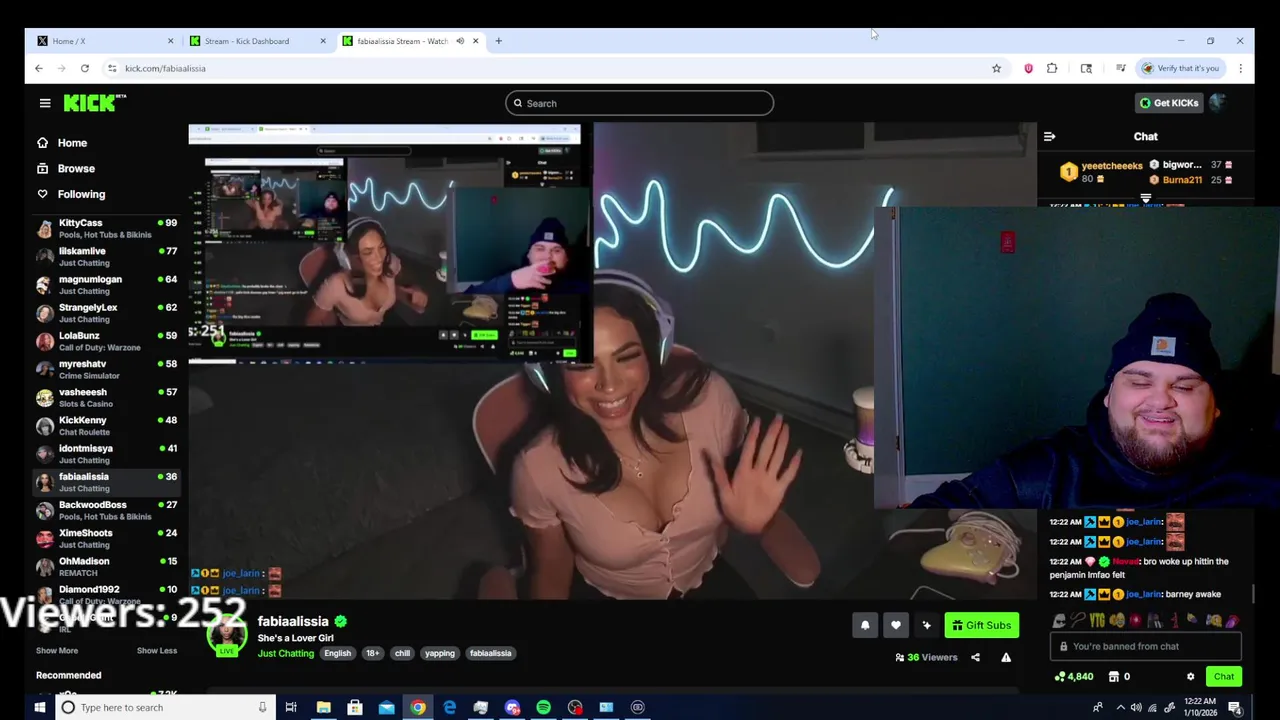
Task: Open LolaBunz channel in sidebar
Action: (106, 341)
